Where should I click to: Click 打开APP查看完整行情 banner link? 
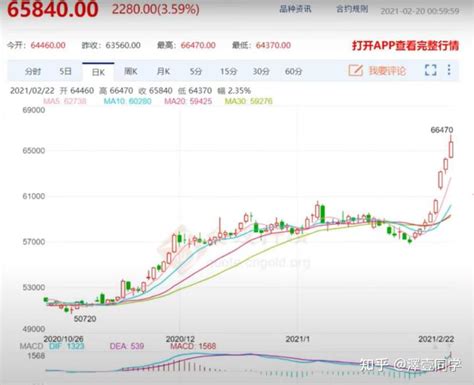click(x=406, y=45)
